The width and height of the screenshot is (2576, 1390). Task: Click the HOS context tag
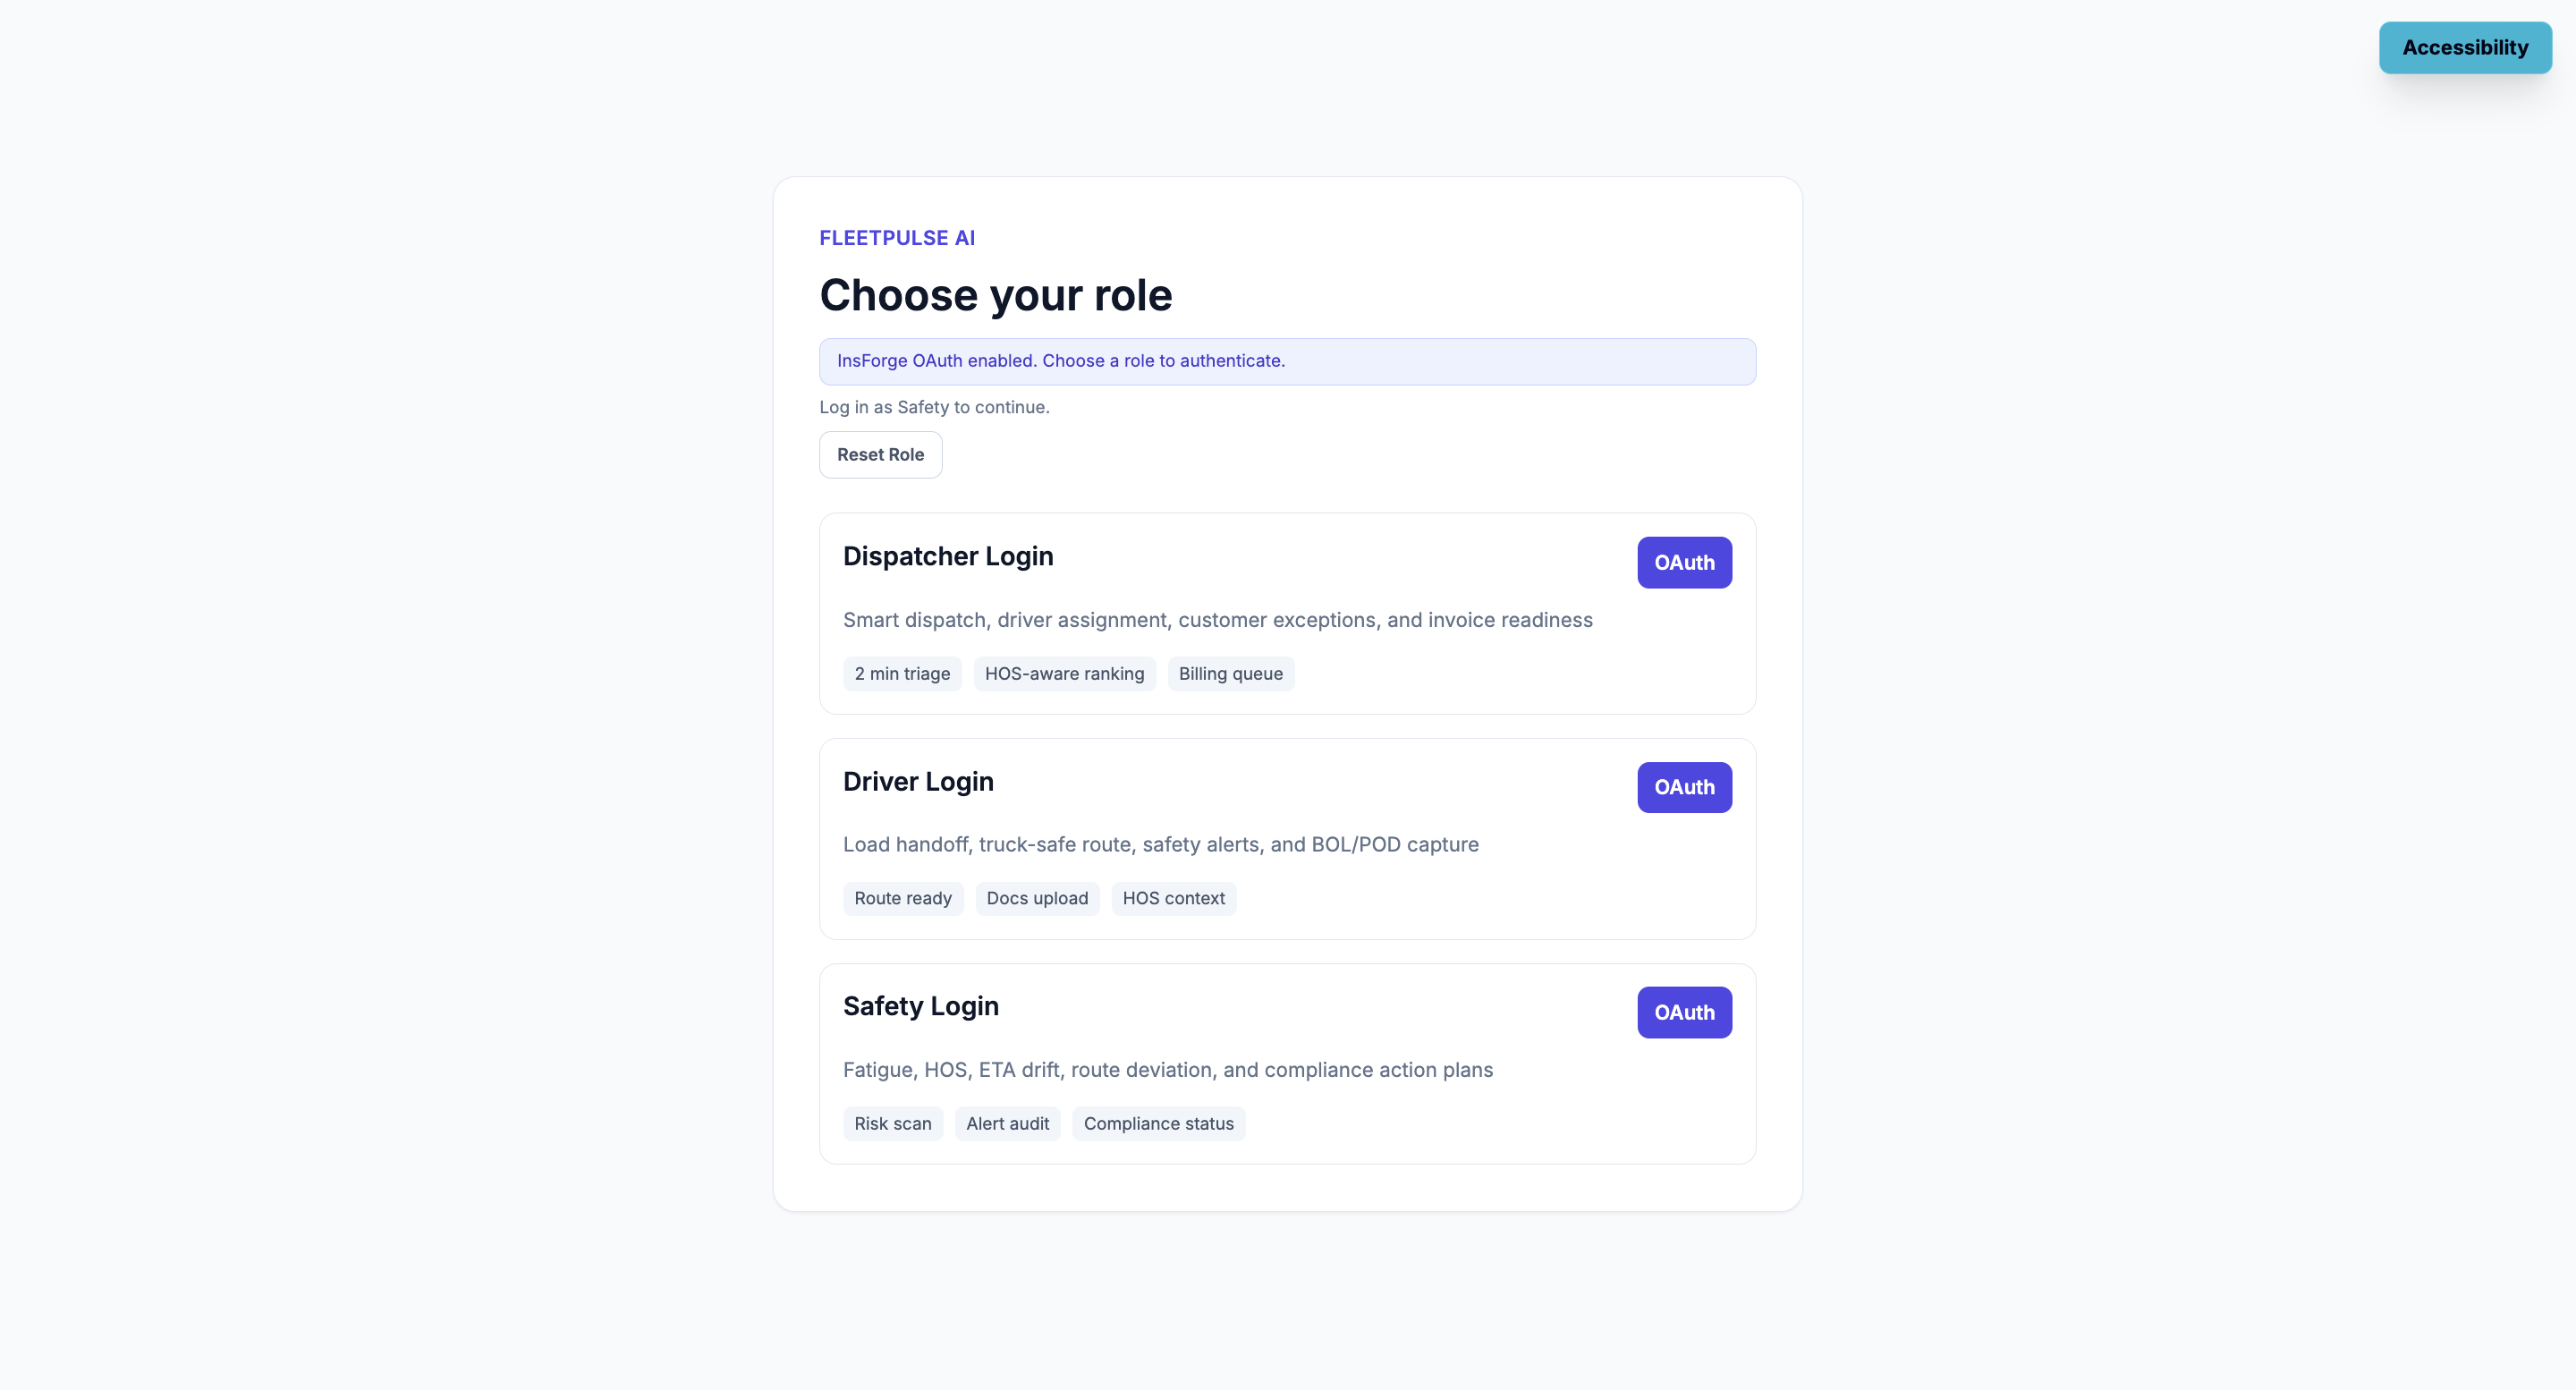tap(1173, 898)
